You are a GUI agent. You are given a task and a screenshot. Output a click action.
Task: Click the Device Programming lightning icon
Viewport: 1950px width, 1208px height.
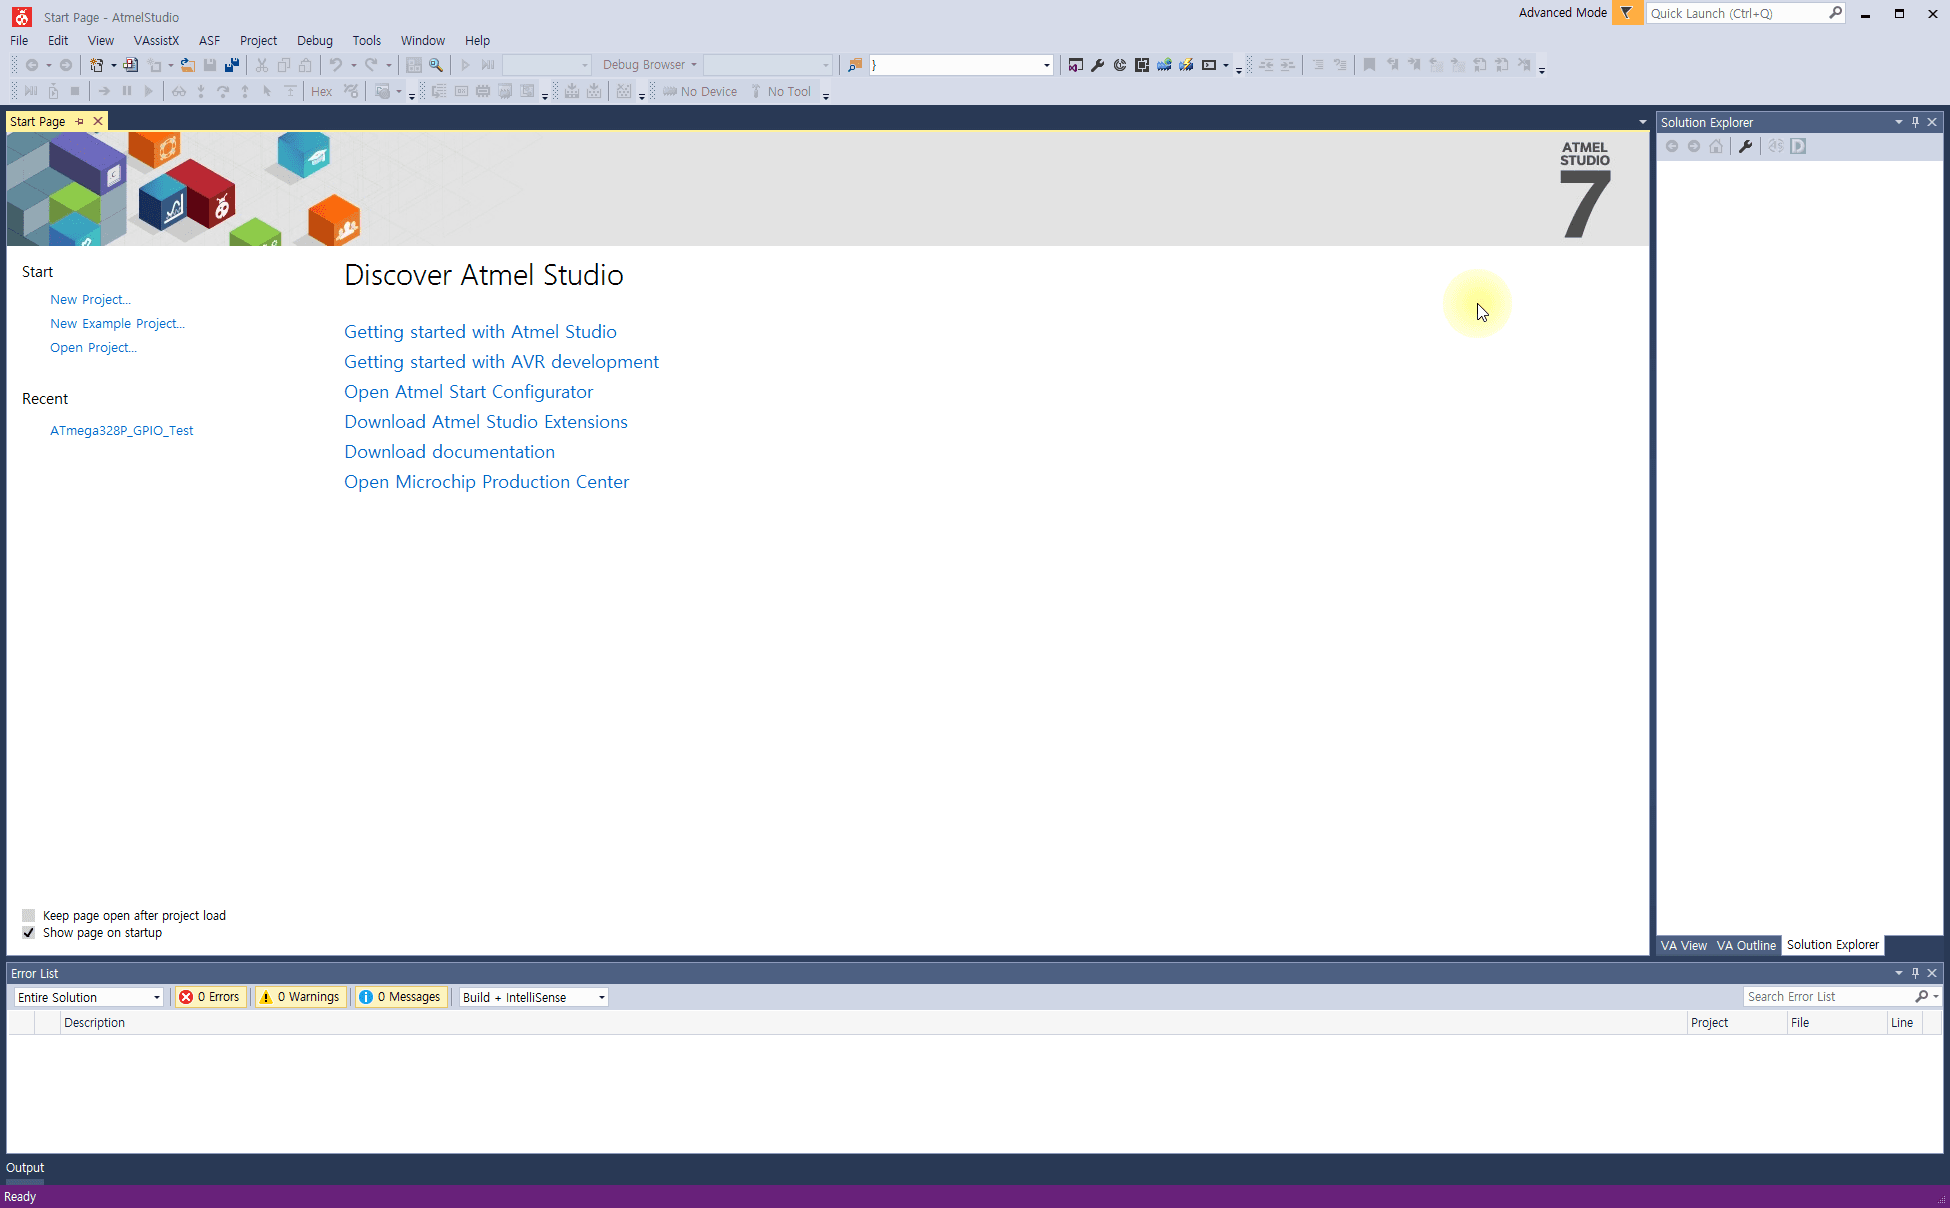tap(1186, 65)
